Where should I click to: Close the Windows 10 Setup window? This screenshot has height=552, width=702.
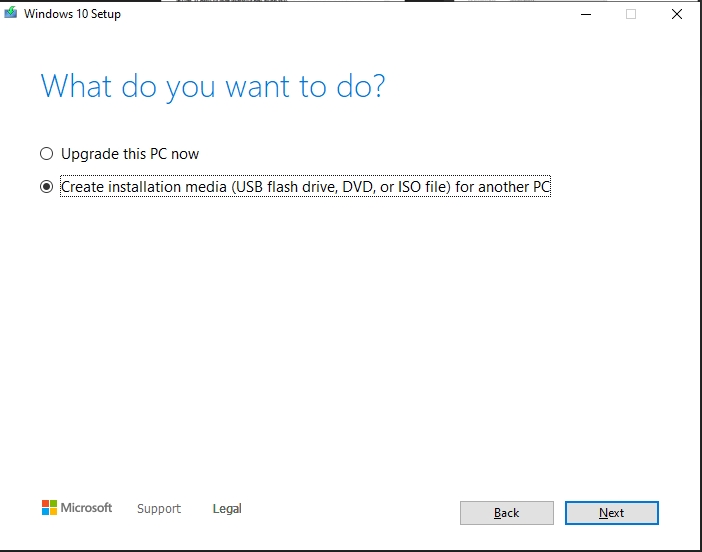(x=677, y=14)
